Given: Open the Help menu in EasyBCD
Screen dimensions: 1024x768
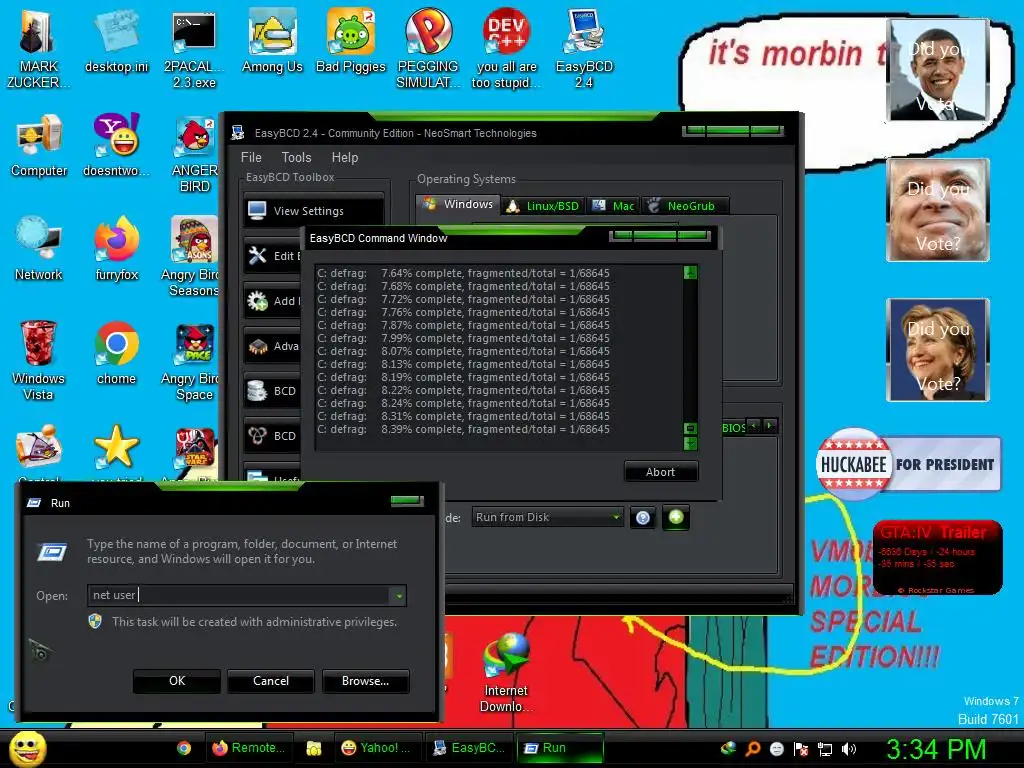Looking at the screenshot, I should pos(345,157).
